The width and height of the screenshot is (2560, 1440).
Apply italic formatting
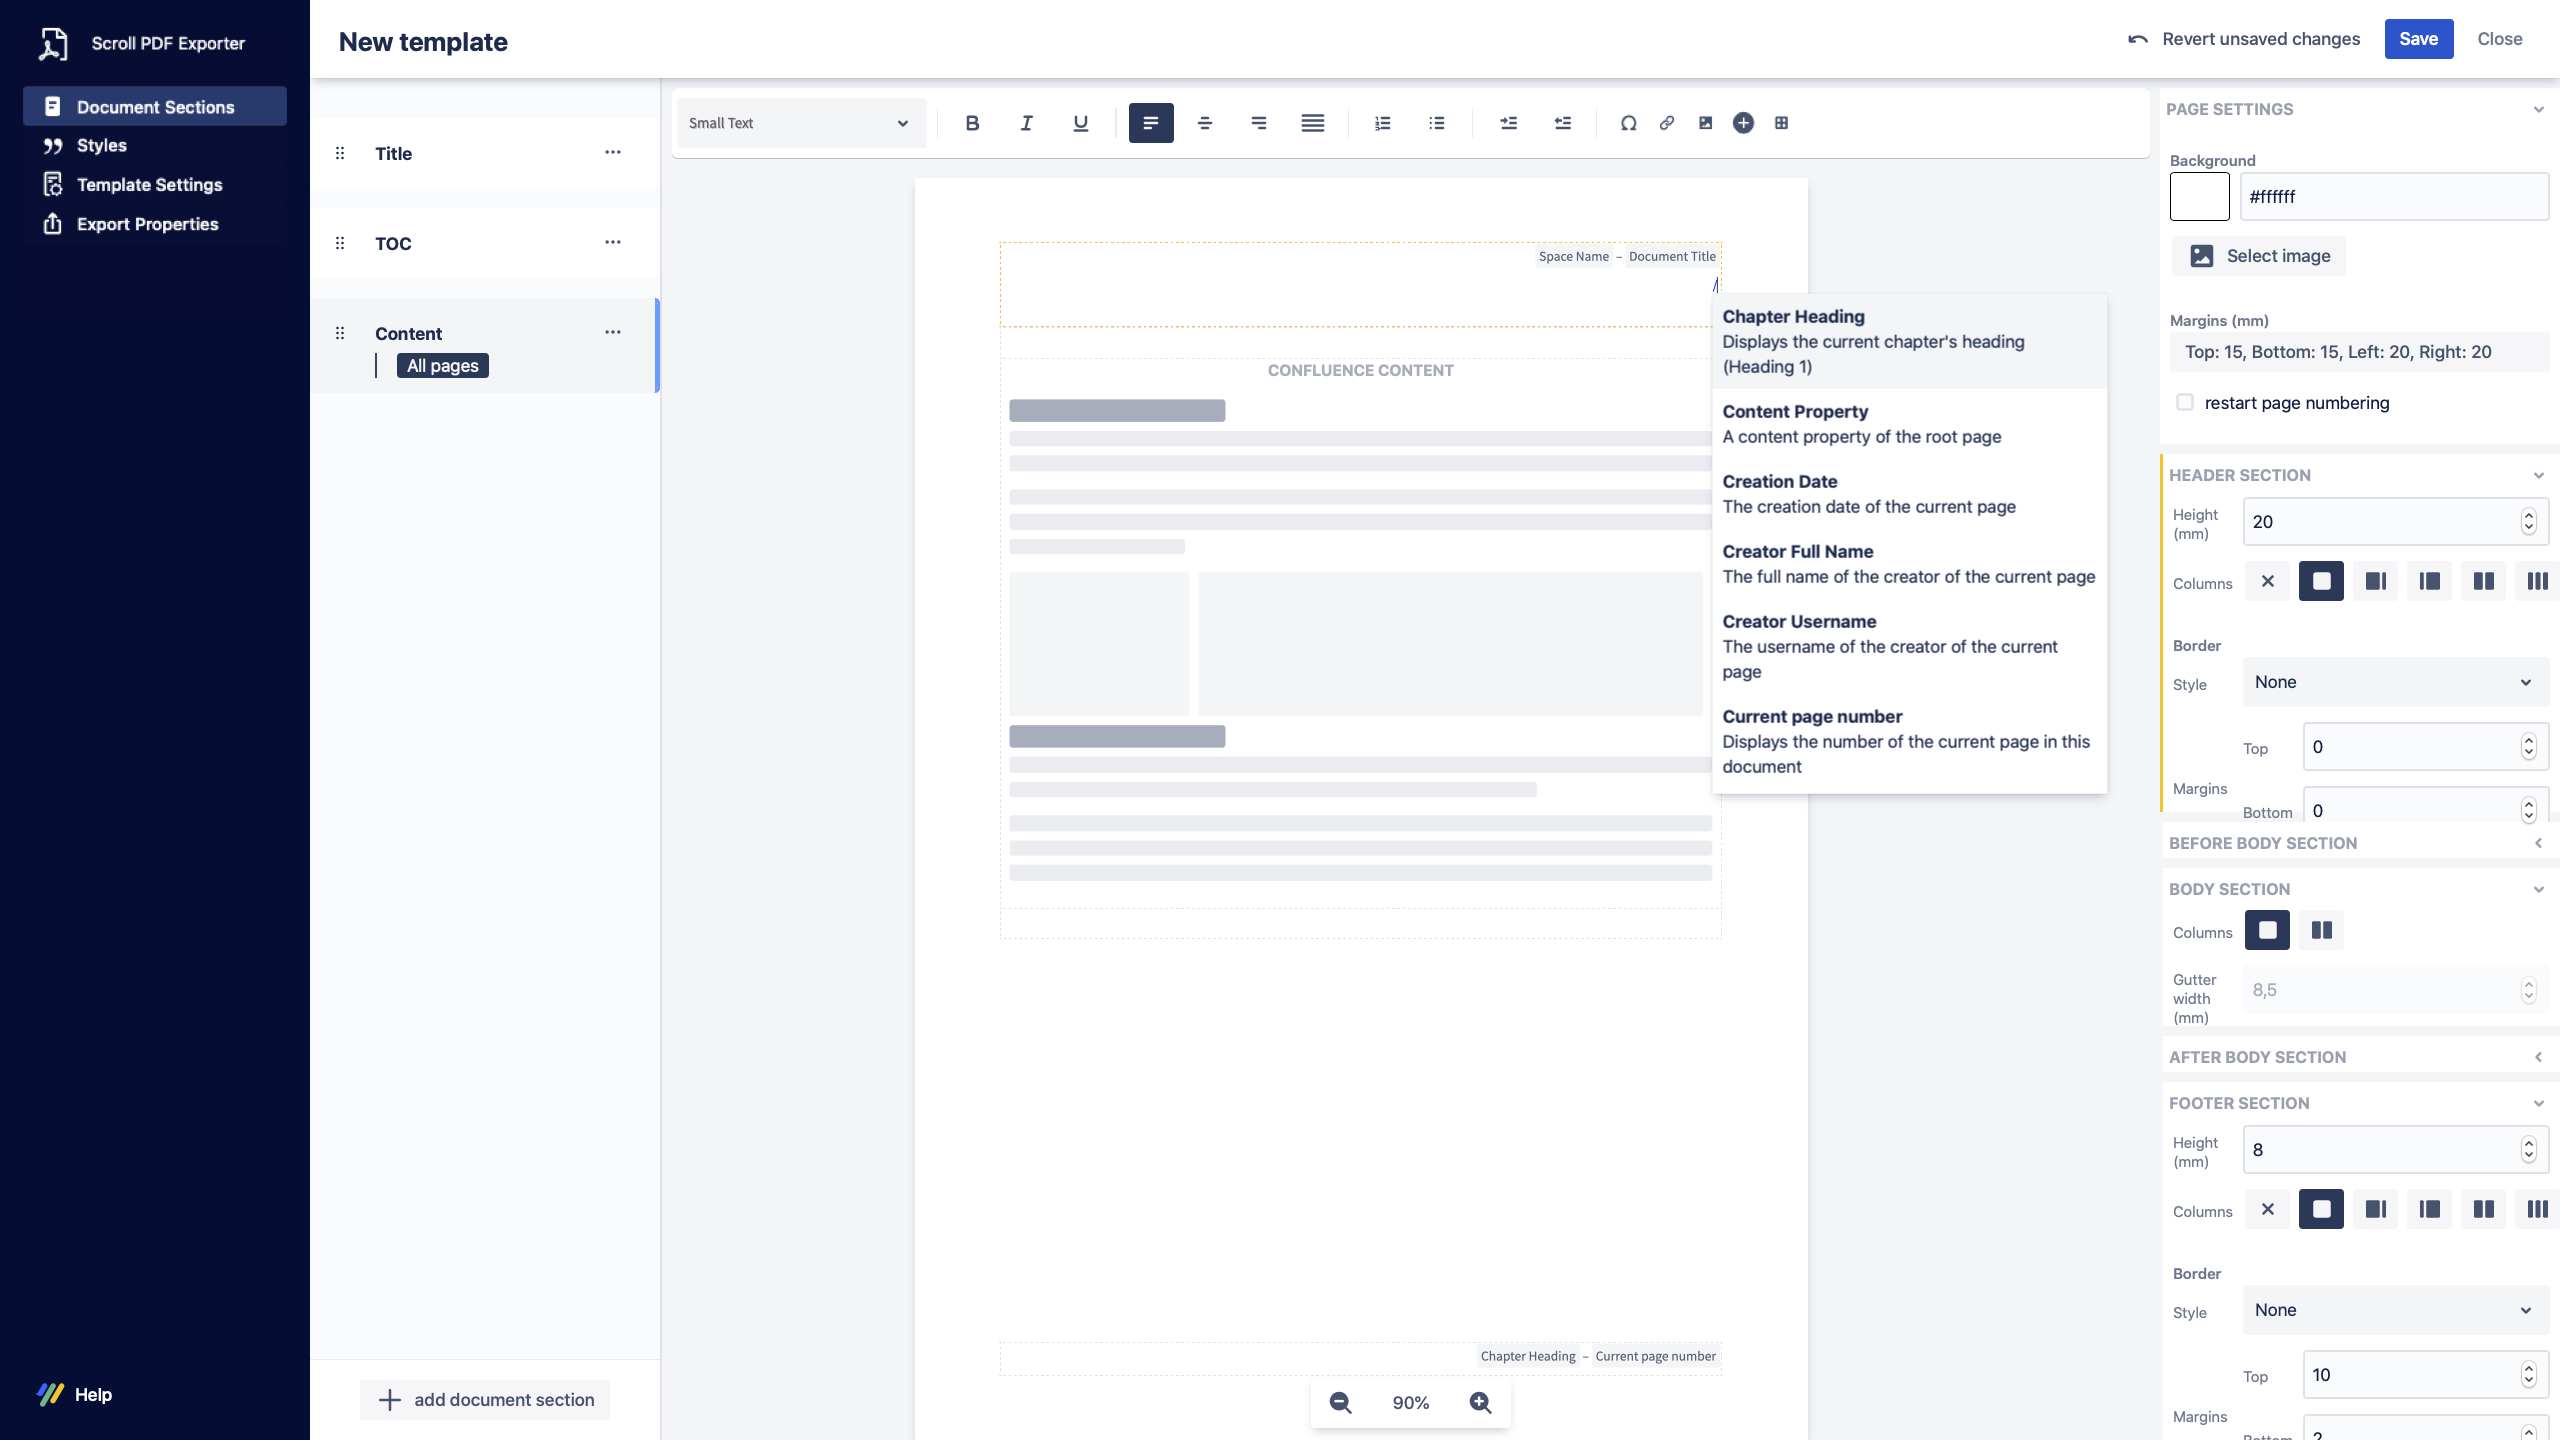click(1026, 123)
